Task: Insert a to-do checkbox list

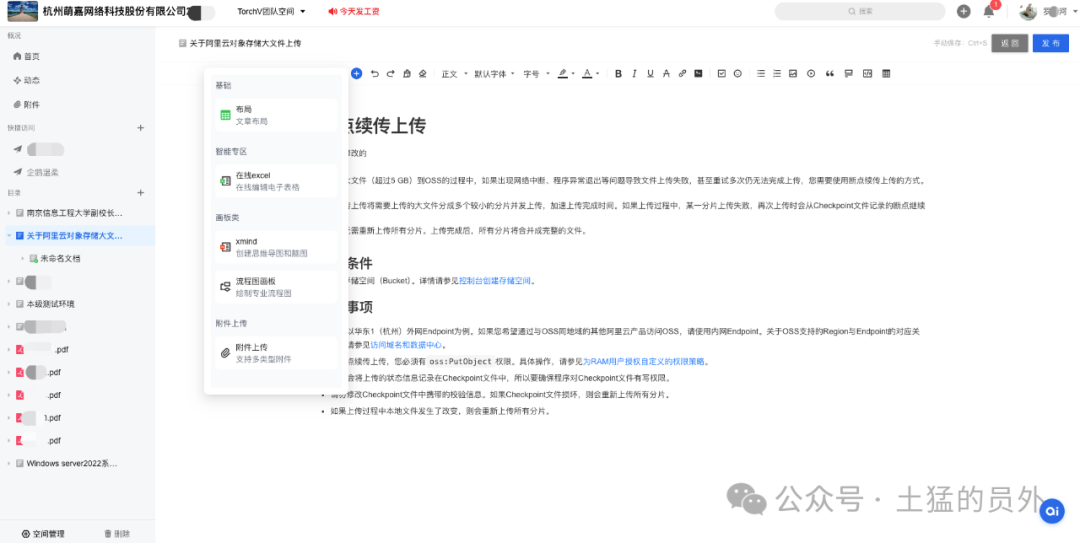Action: (722, 74)
